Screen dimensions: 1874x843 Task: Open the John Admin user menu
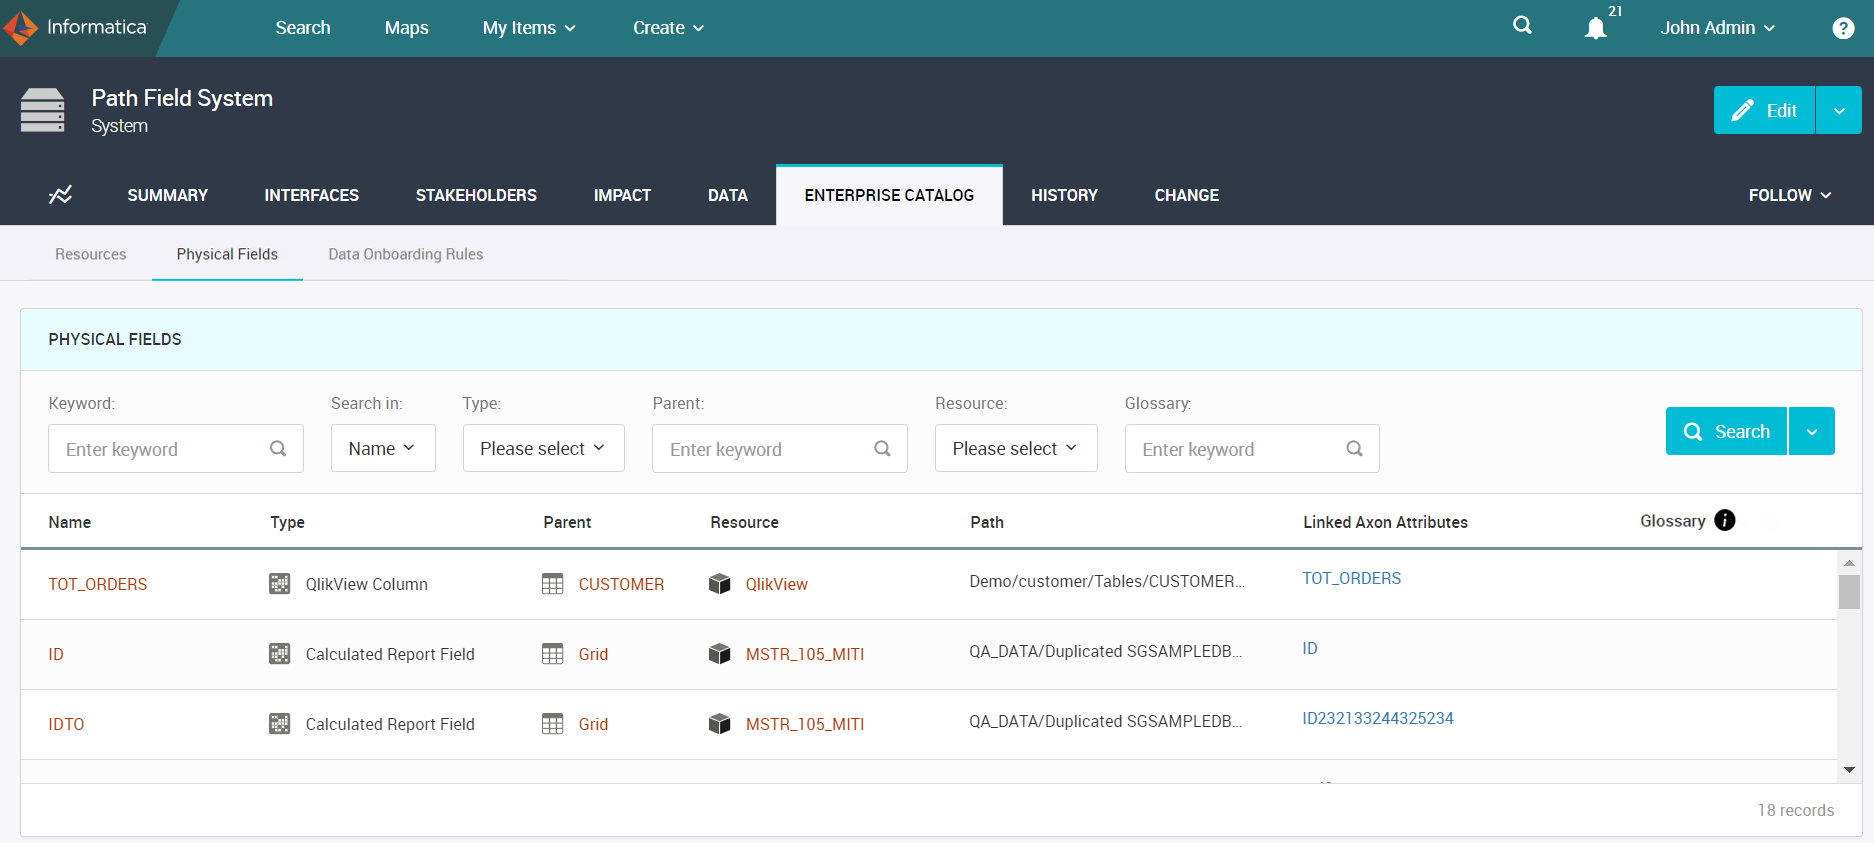[1717, 28]
